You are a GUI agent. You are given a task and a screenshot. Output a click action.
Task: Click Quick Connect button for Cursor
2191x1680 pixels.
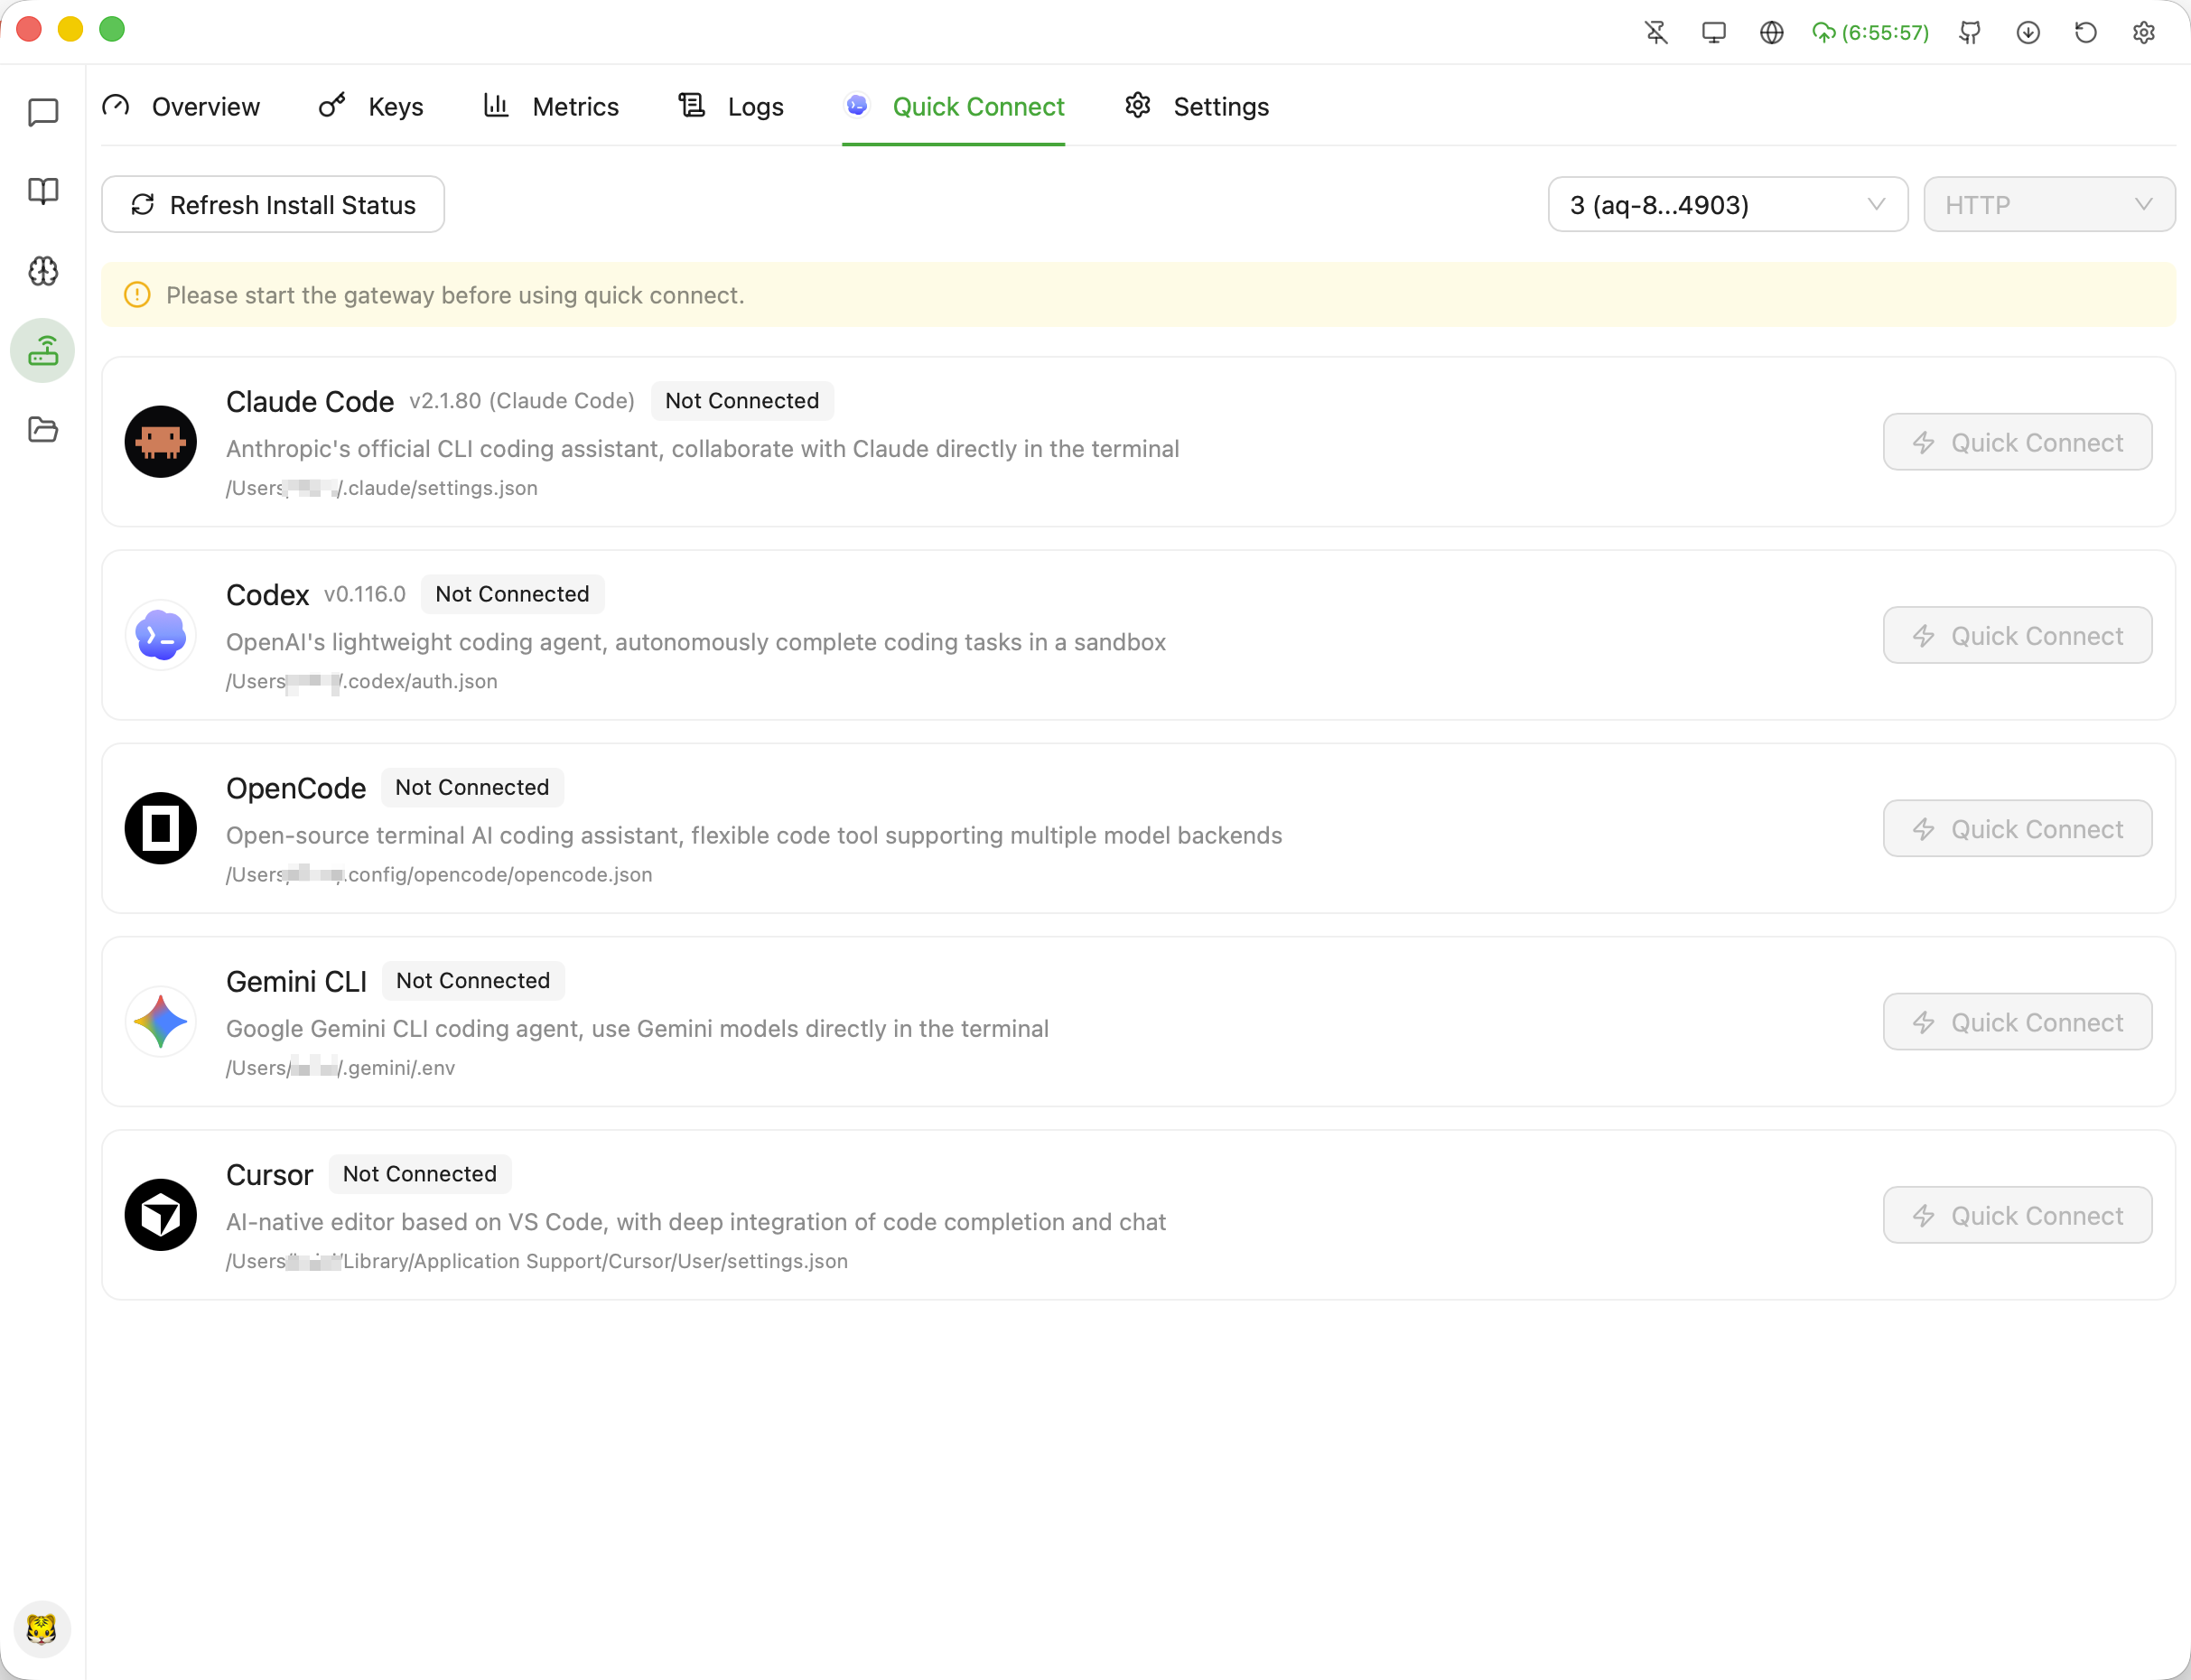click(x=2017, y=1216)
